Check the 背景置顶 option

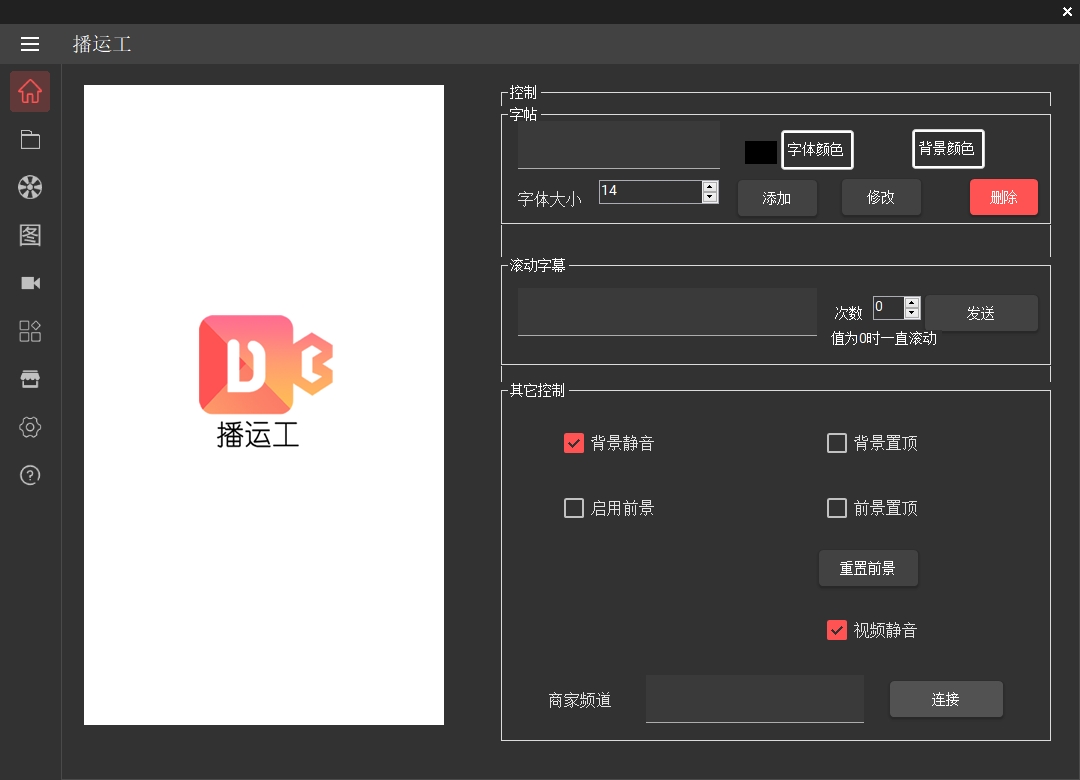tap(837, 443)
